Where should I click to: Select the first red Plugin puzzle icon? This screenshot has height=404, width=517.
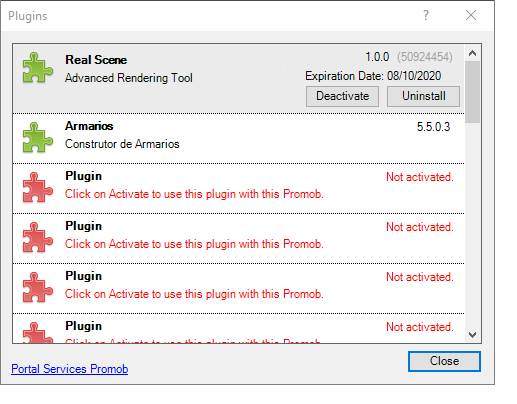pyautogui.click(x=37, y=187)
